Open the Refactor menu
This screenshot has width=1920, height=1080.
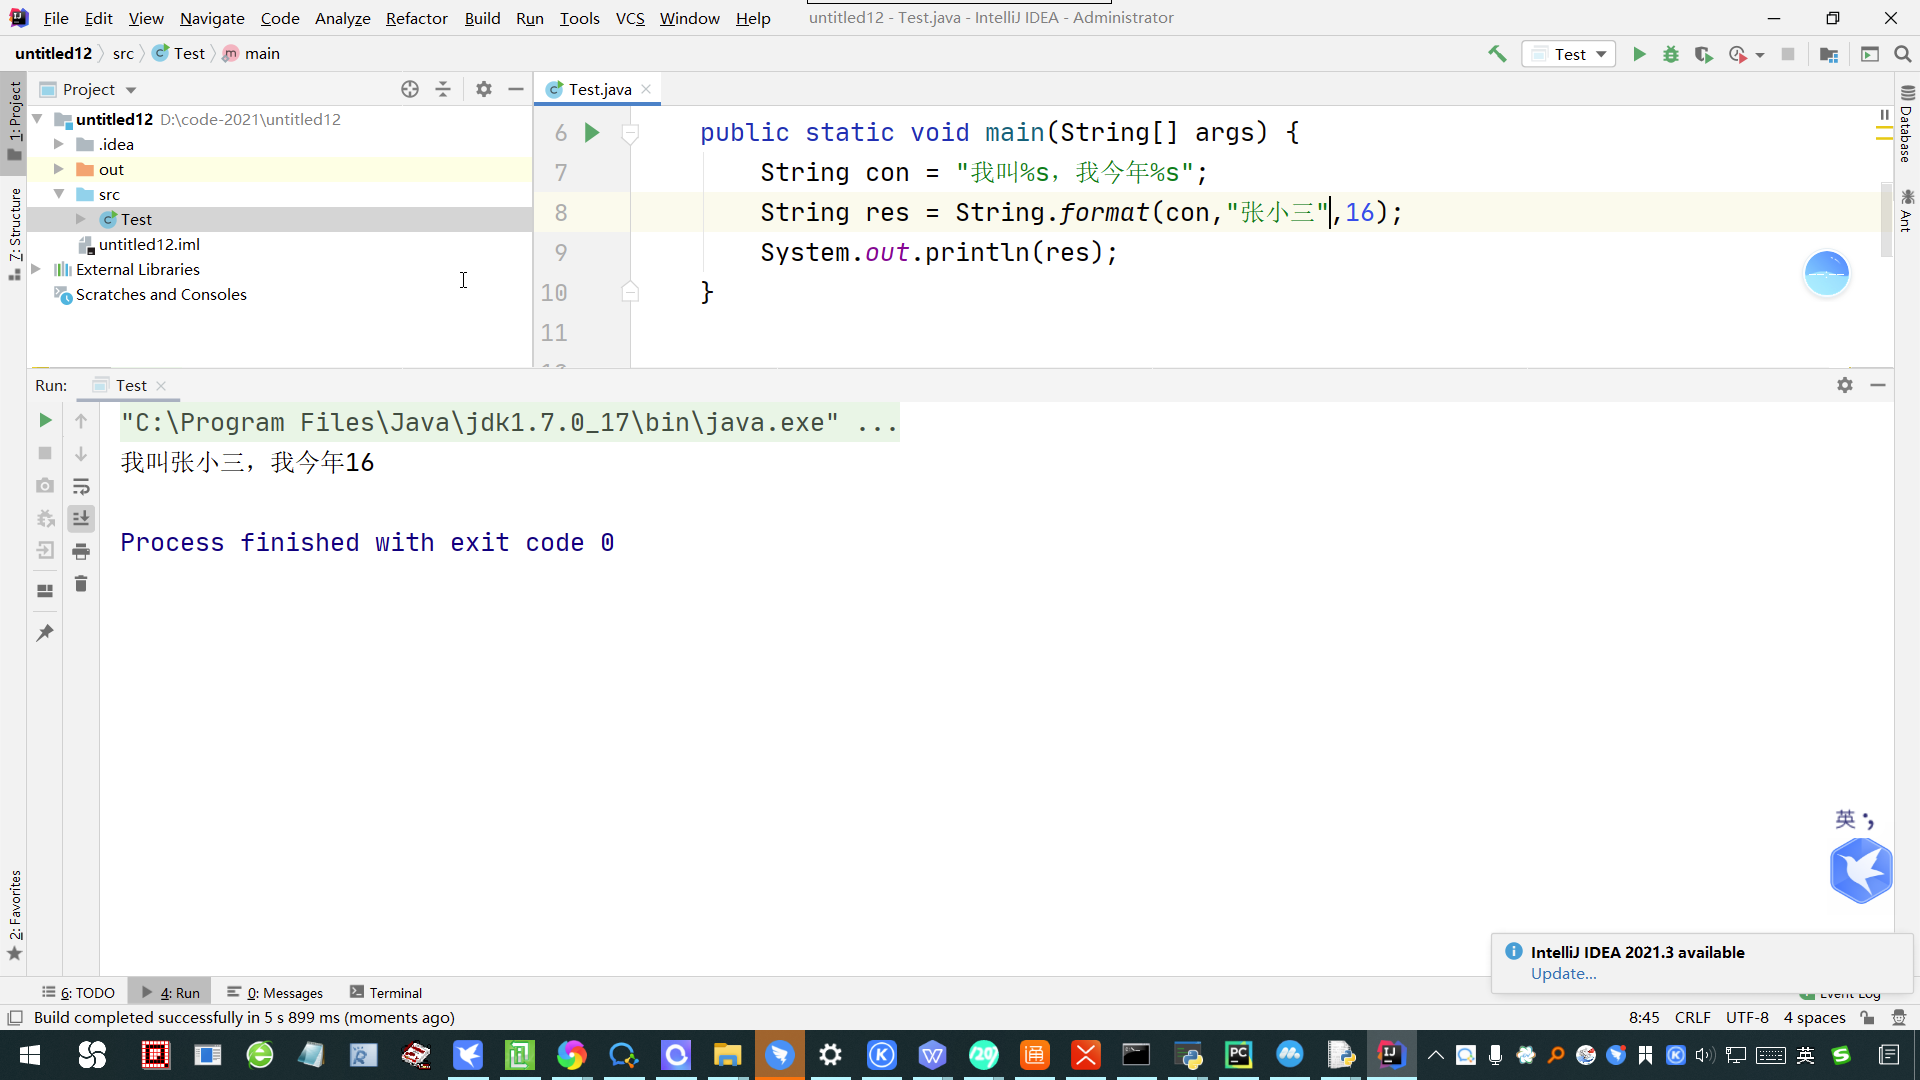pos(416,18)
